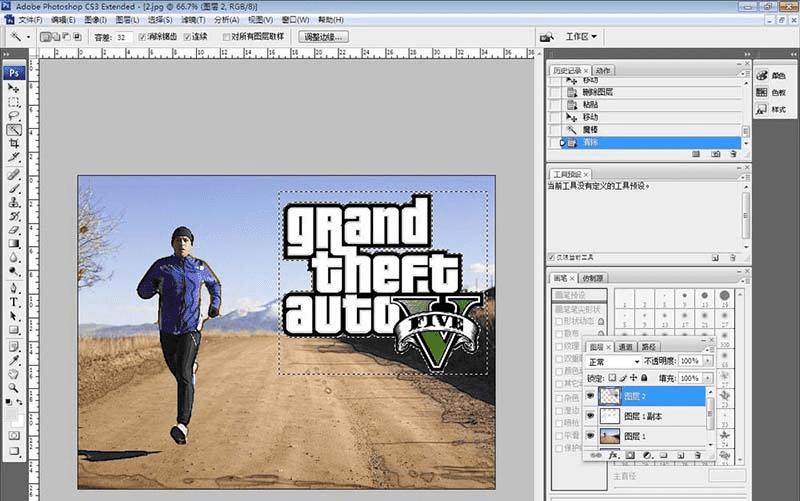This screenshot has width=800, height=501.
Task: Delete current state in History panel
Action: 733,154
